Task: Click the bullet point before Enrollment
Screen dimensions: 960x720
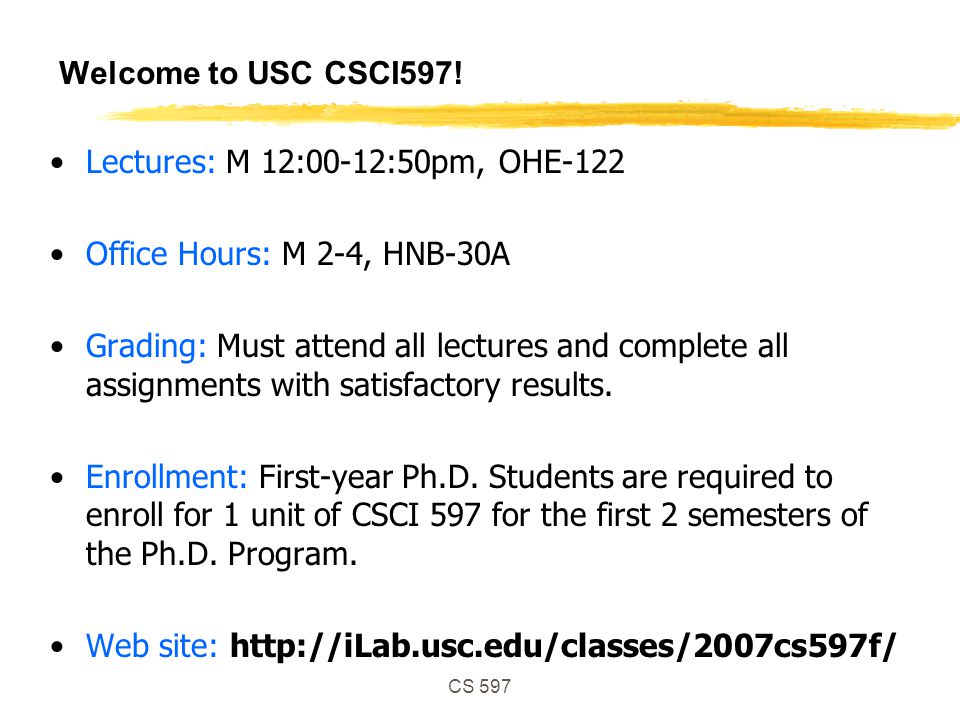Action: tap(58, 478)
